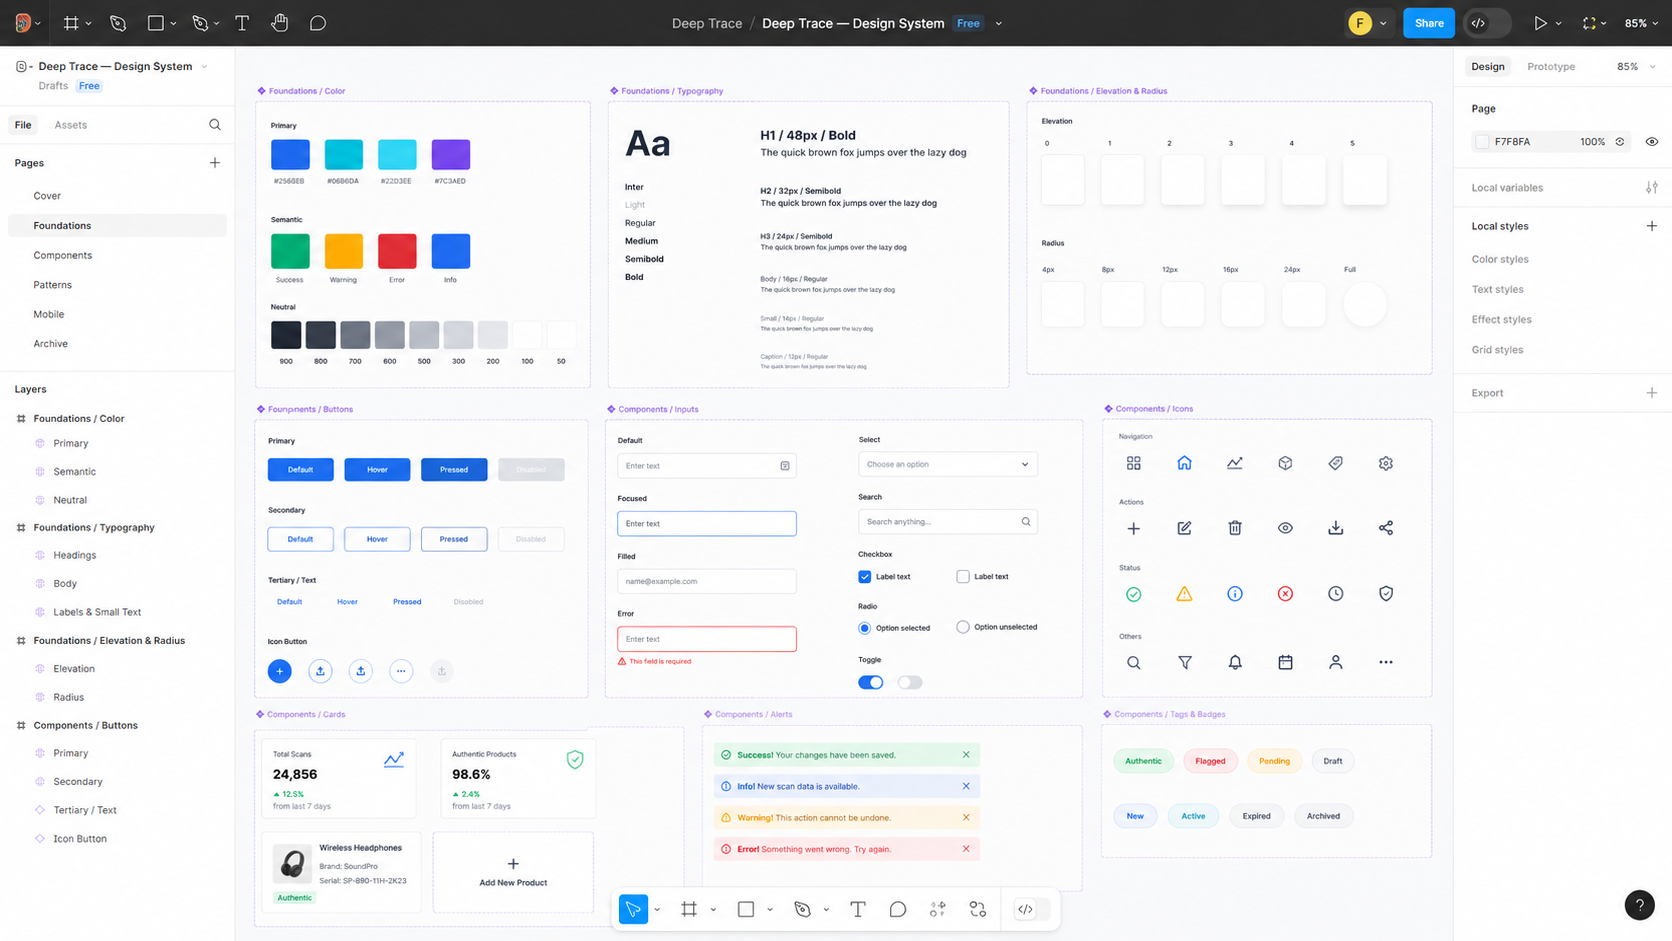Viewport: 1672px width, 941px height.
Task: Open the 85% zoom dropdown beside Prototype tab
Action: tap(1636, 67)
